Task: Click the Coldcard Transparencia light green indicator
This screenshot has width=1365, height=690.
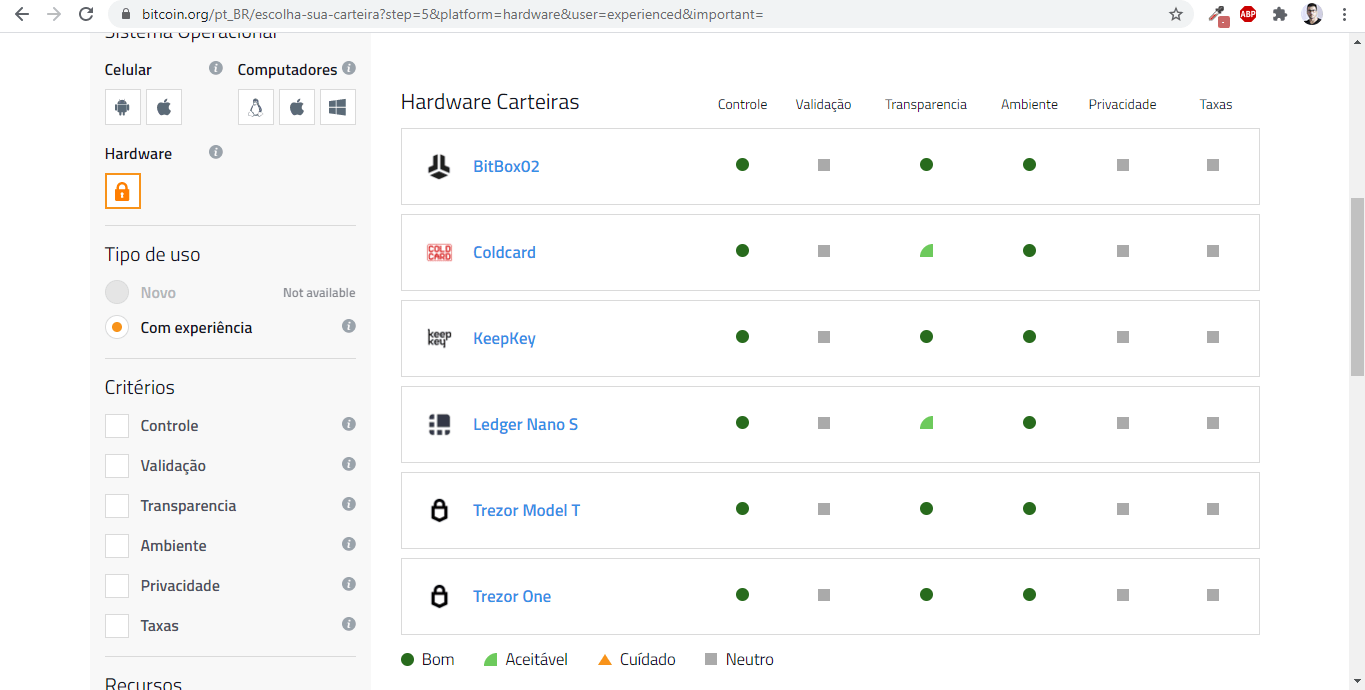Action: click(x=926, y=251)
